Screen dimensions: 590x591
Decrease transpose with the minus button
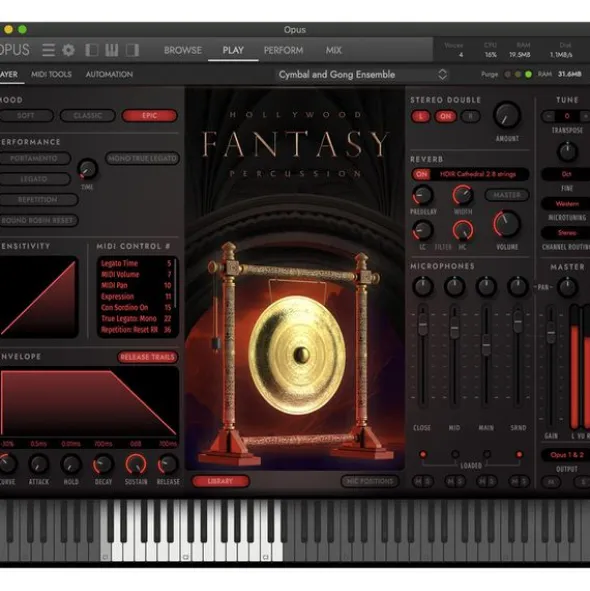[549, 116]
